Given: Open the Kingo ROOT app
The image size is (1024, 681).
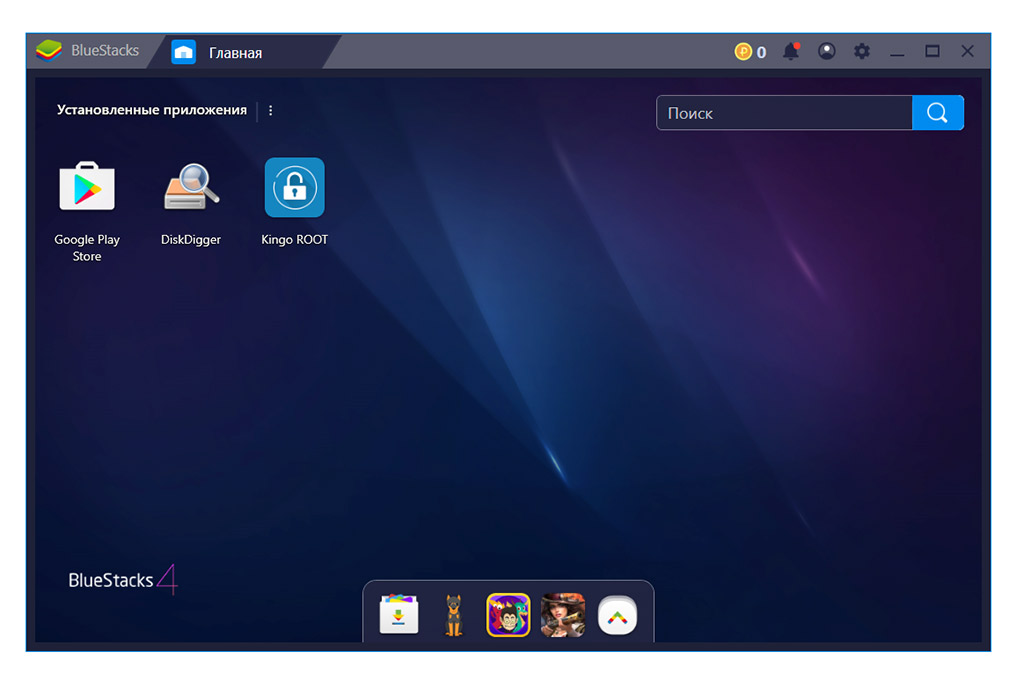Looking at the screenshot, I should pos(295,187).
